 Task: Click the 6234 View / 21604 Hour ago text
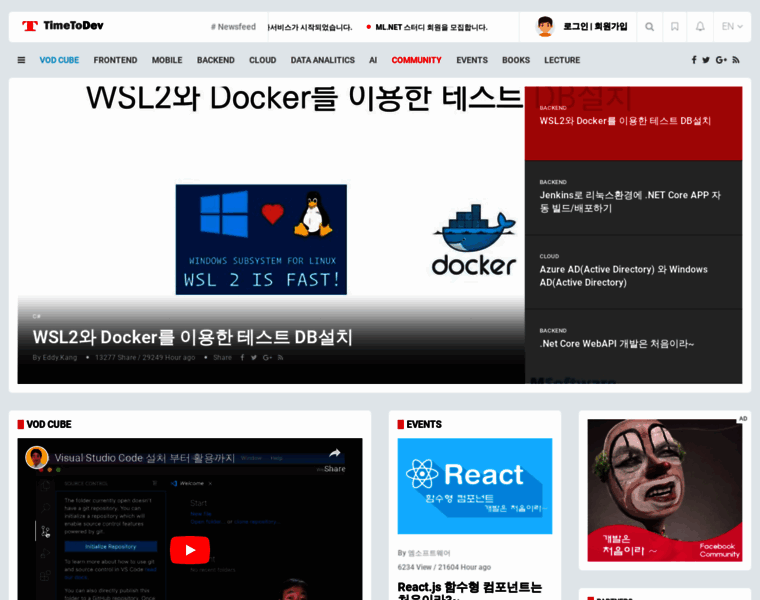444,567
